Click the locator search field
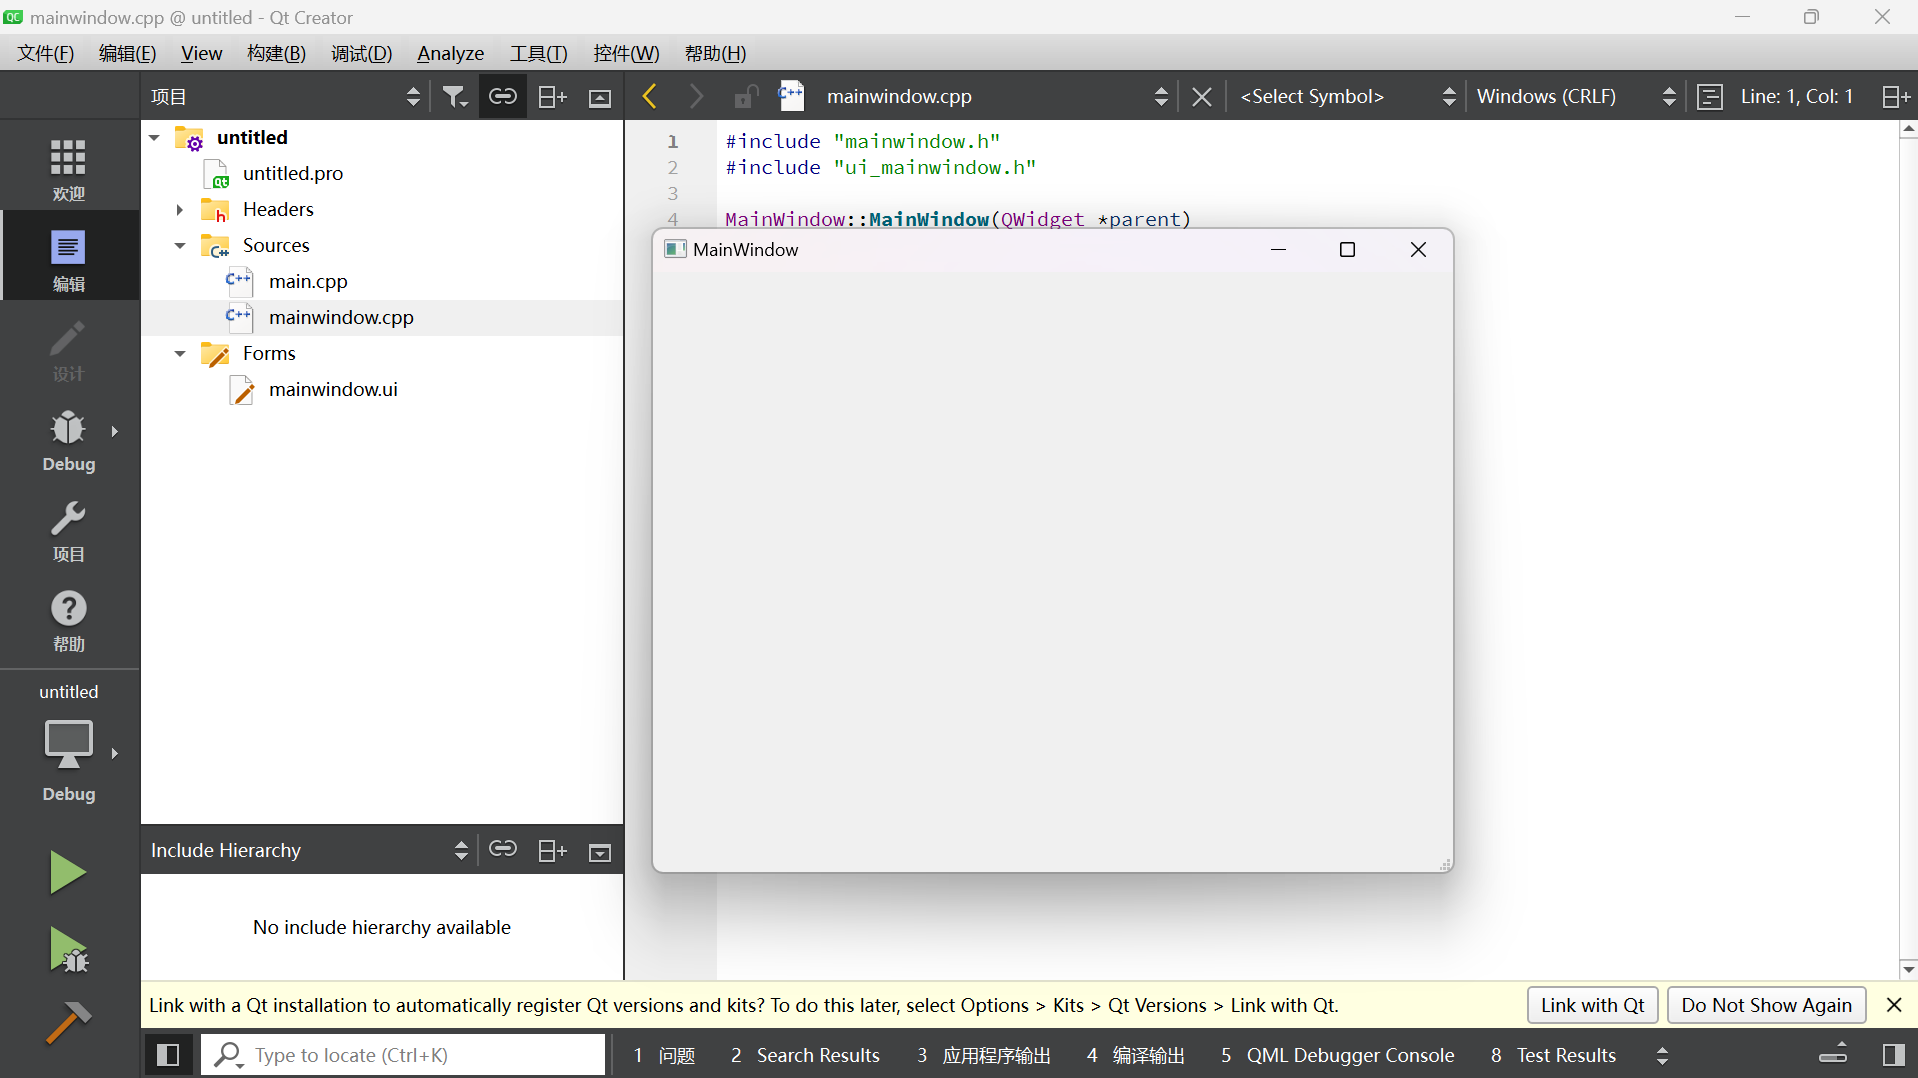Image resolution: width=1918 pixels, height=1078 pixels. click(x=404, y=1055)
